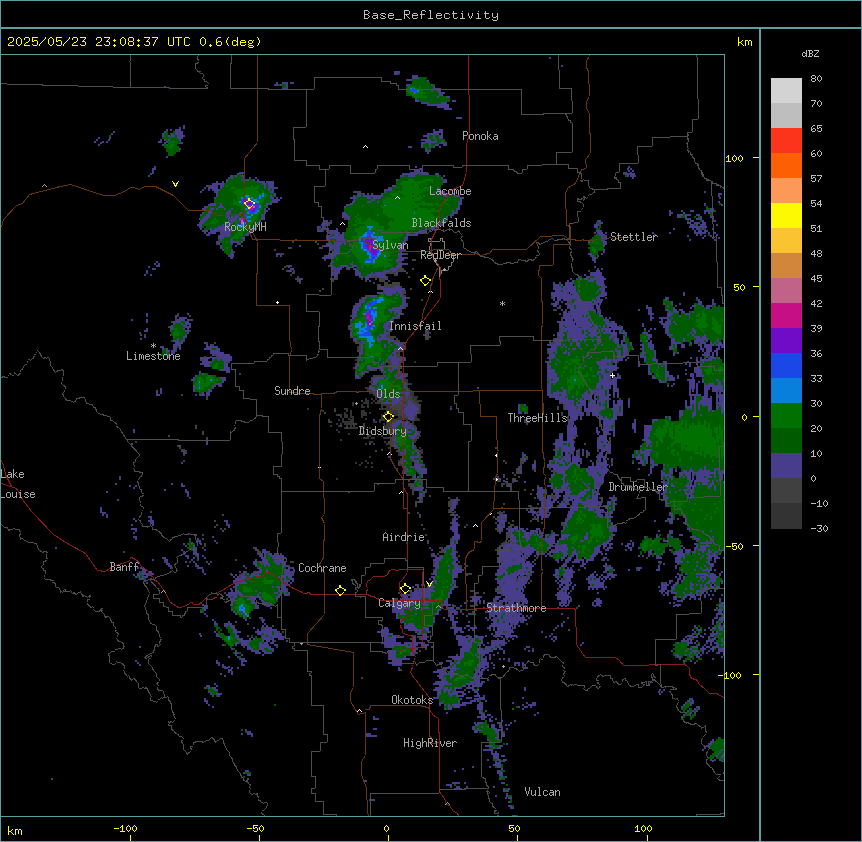This screenshot has height=842, width=862.
Task: Click the Didsbury label
Action: (383, 431)
